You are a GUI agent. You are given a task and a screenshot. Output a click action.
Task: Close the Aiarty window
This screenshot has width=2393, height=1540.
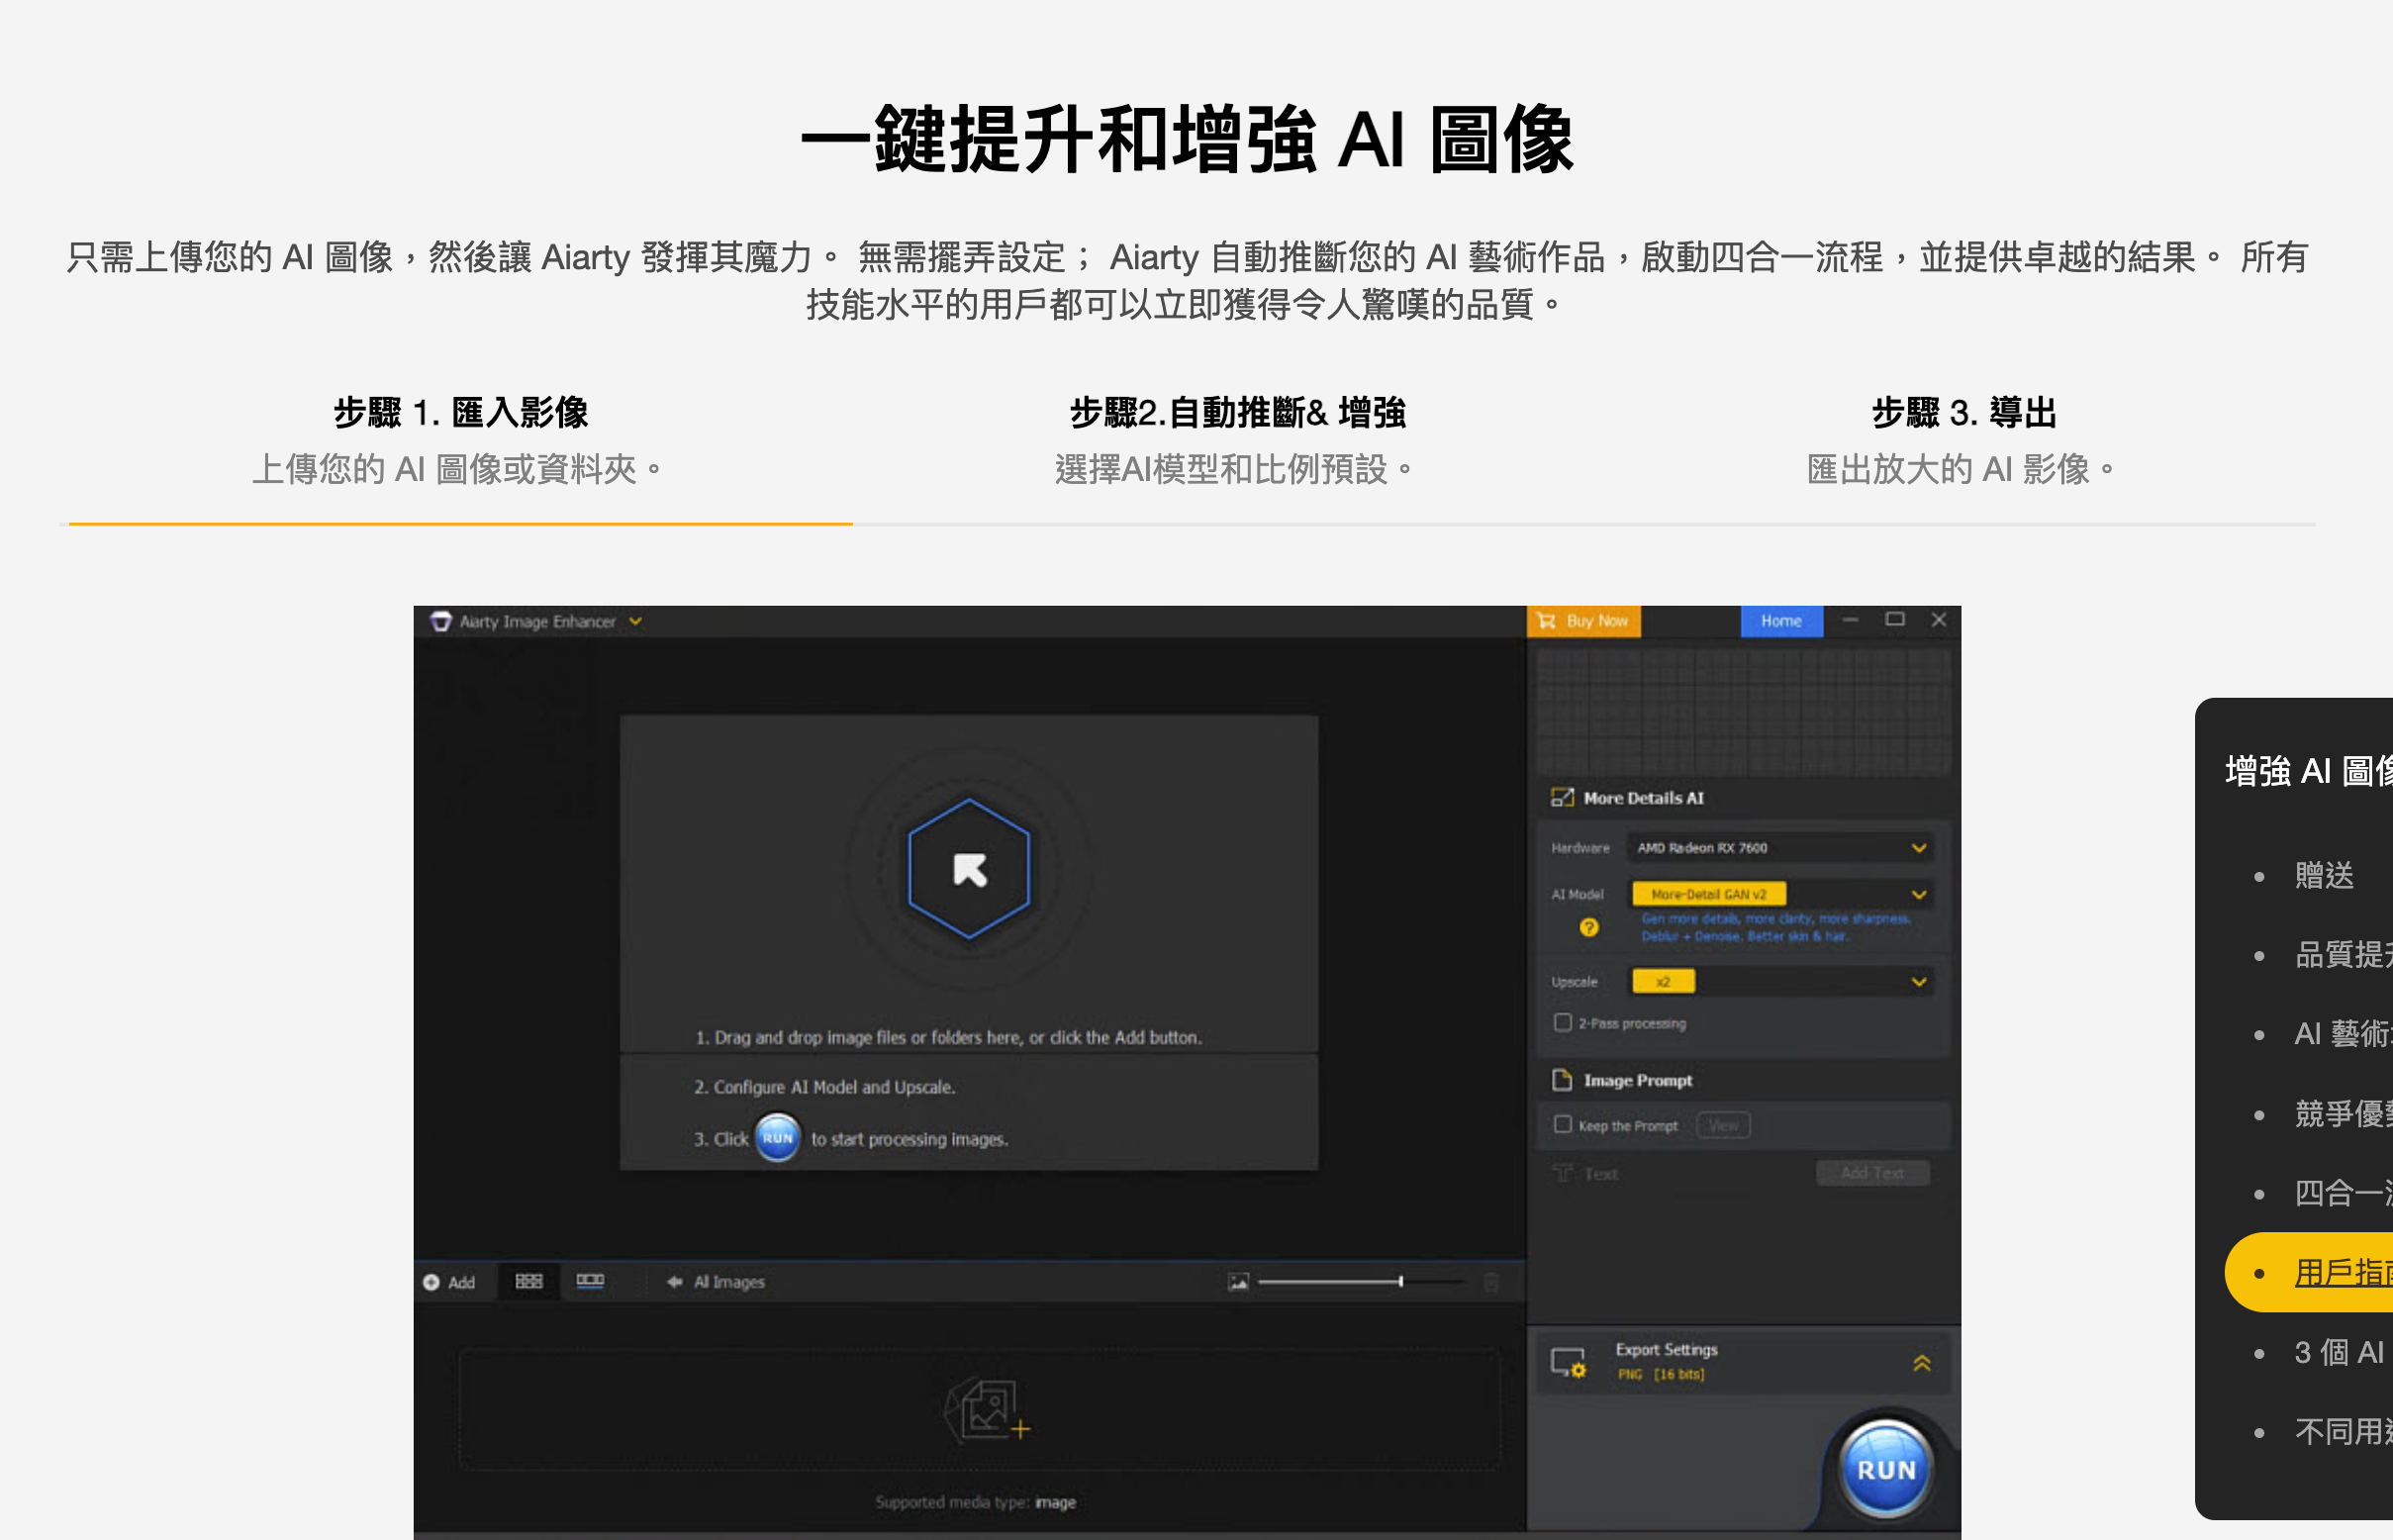(x=1938, y=620)
